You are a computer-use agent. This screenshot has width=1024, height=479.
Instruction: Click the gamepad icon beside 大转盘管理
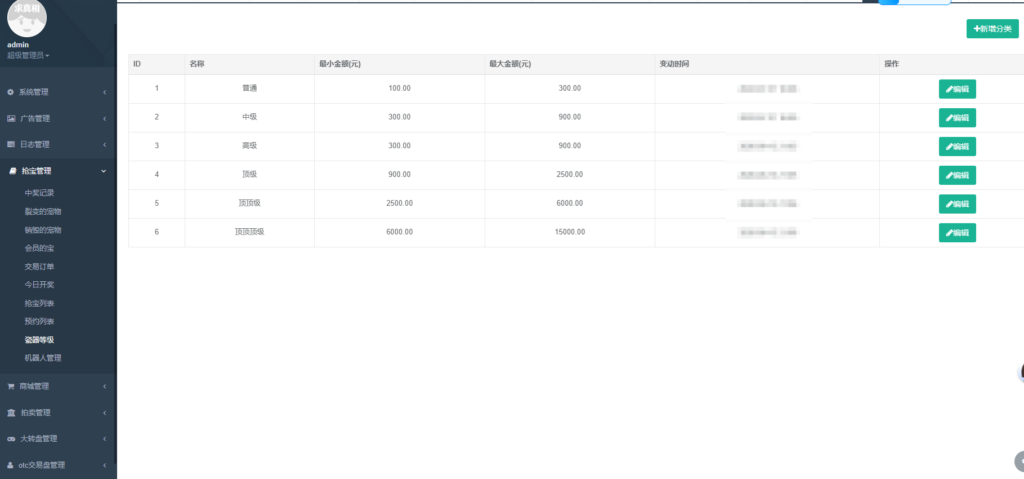point(11,438)
